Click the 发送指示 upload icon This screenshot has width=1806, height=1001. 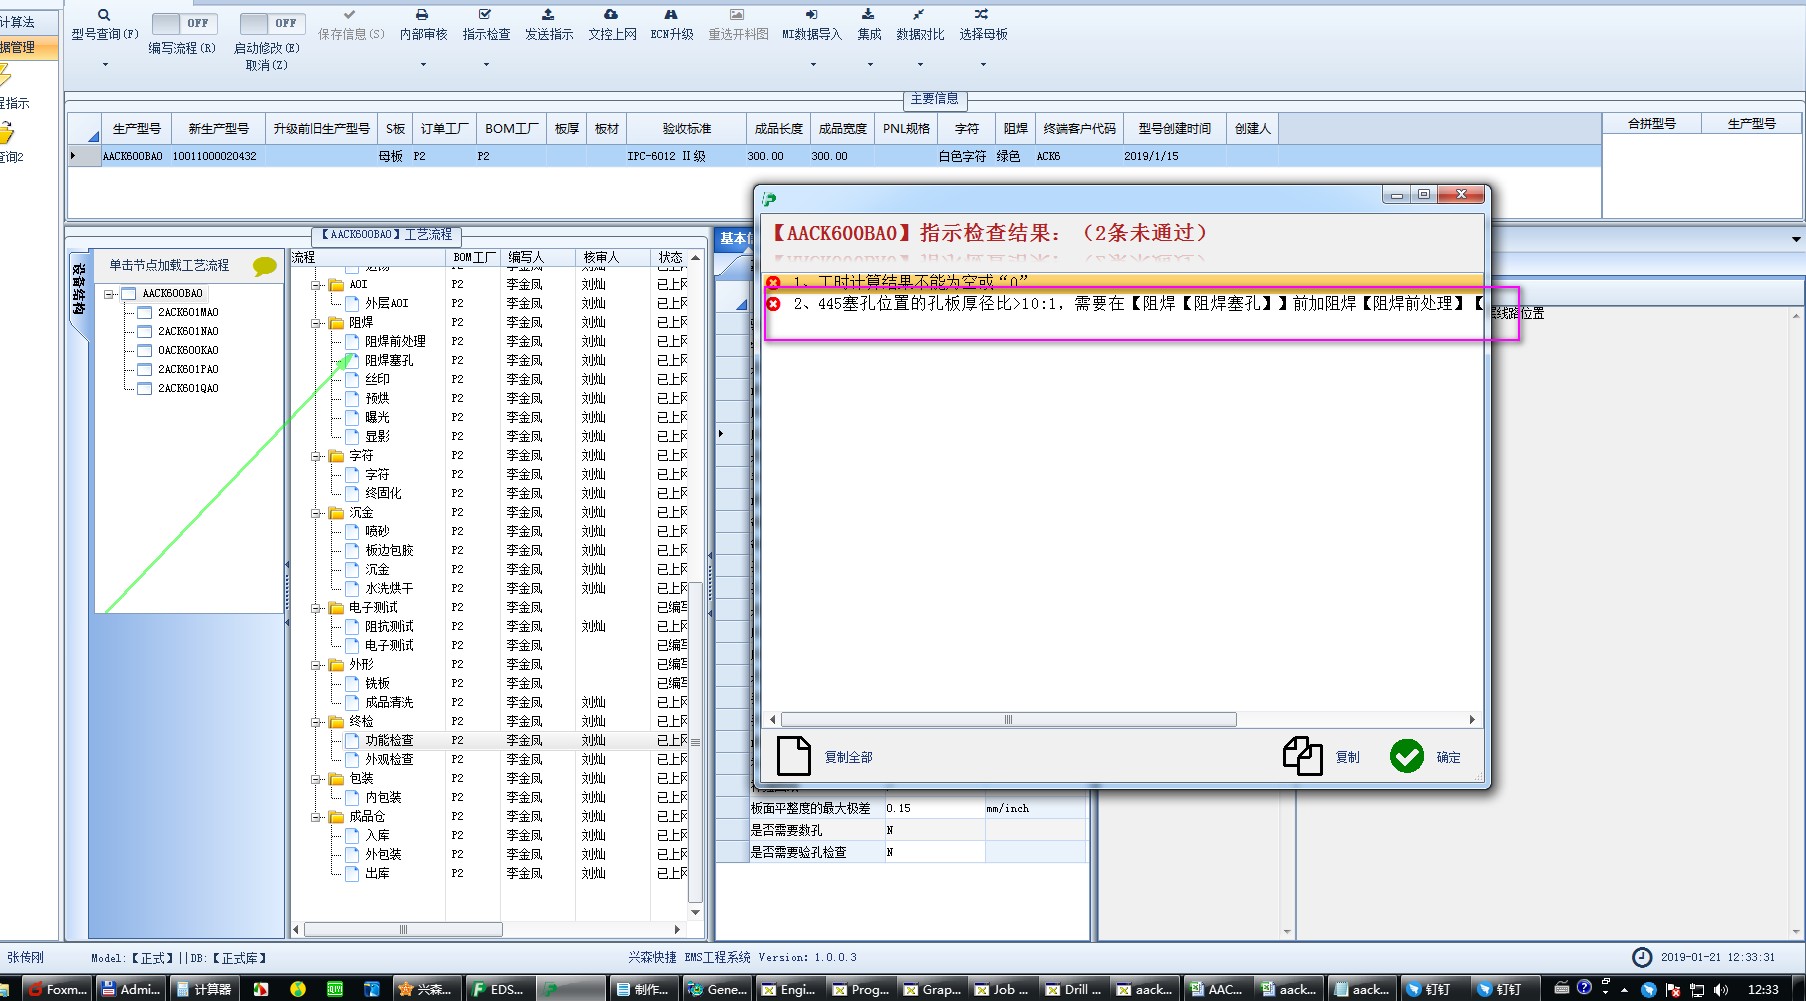pos(548,15)
